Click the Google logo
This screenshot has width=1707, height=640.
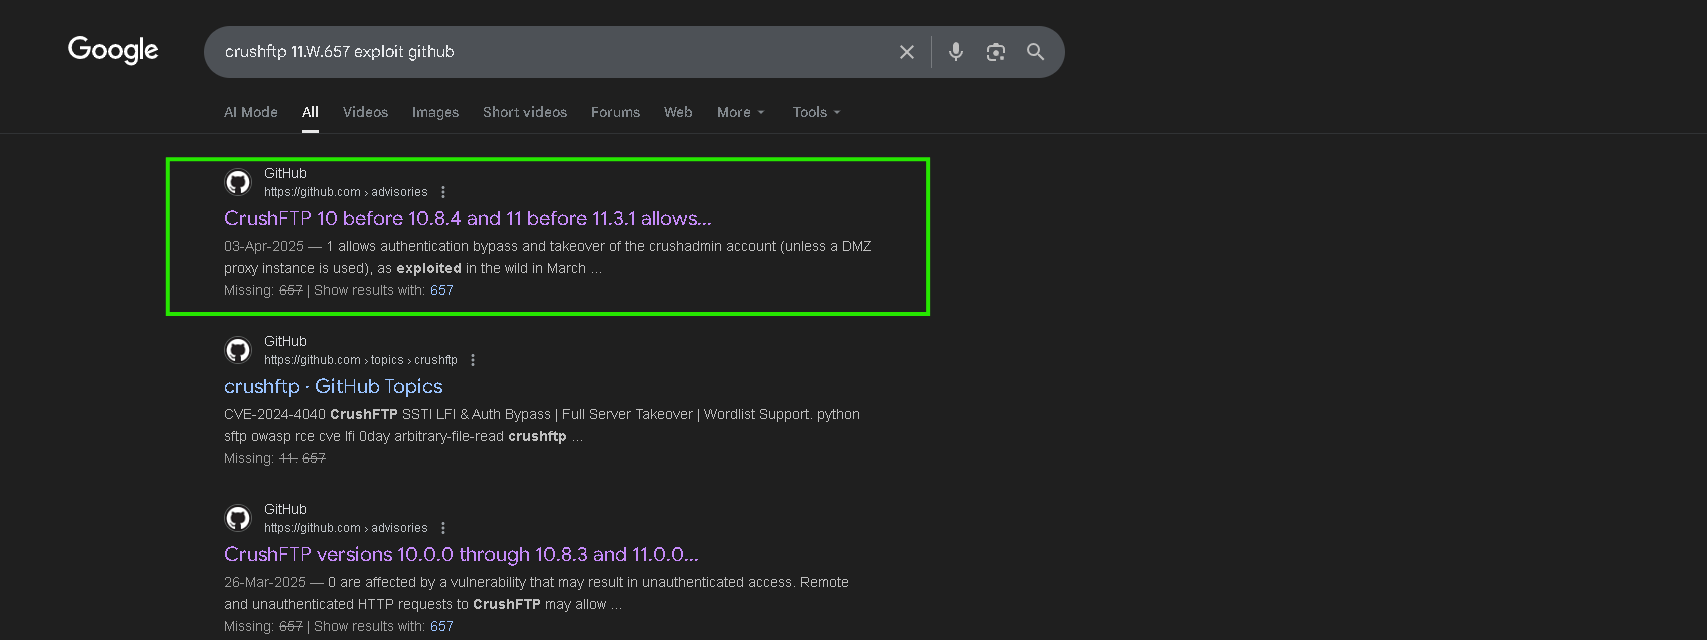[113, 50]
